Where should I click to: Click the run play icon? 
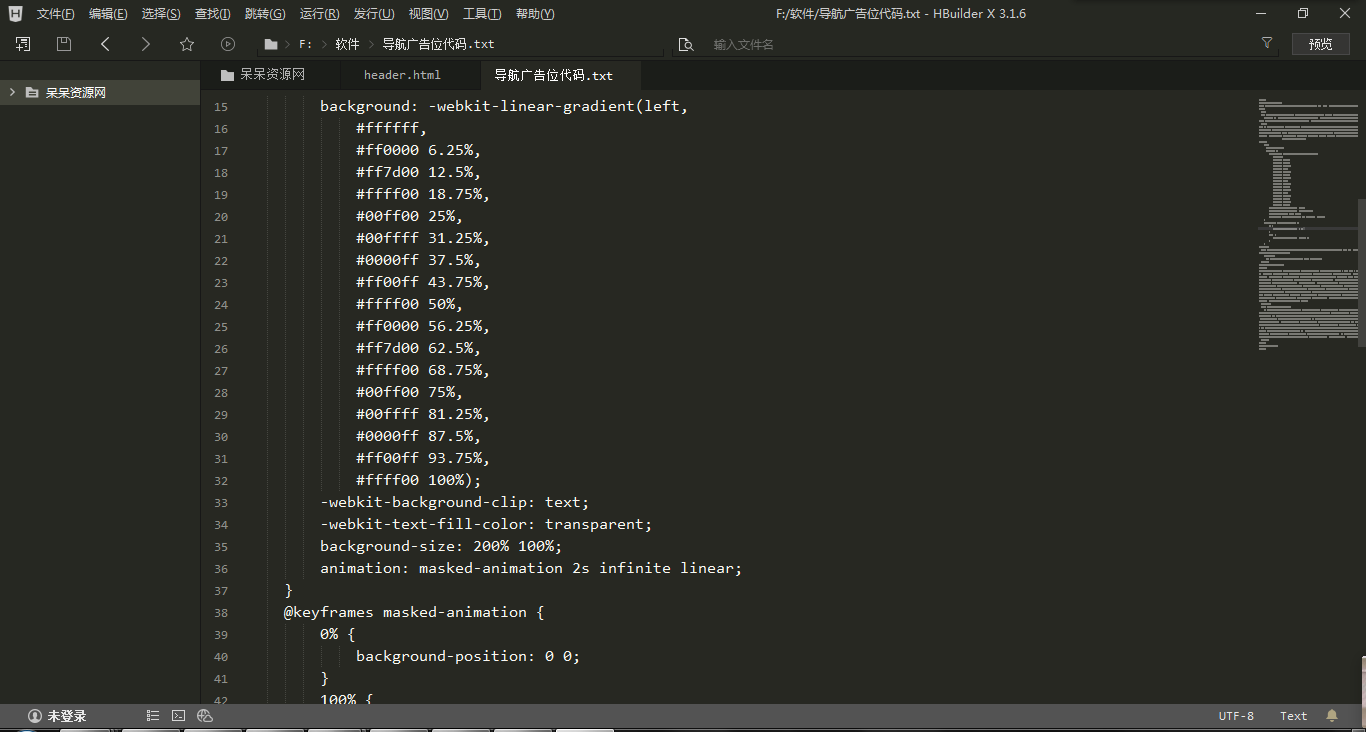(228, 44)
